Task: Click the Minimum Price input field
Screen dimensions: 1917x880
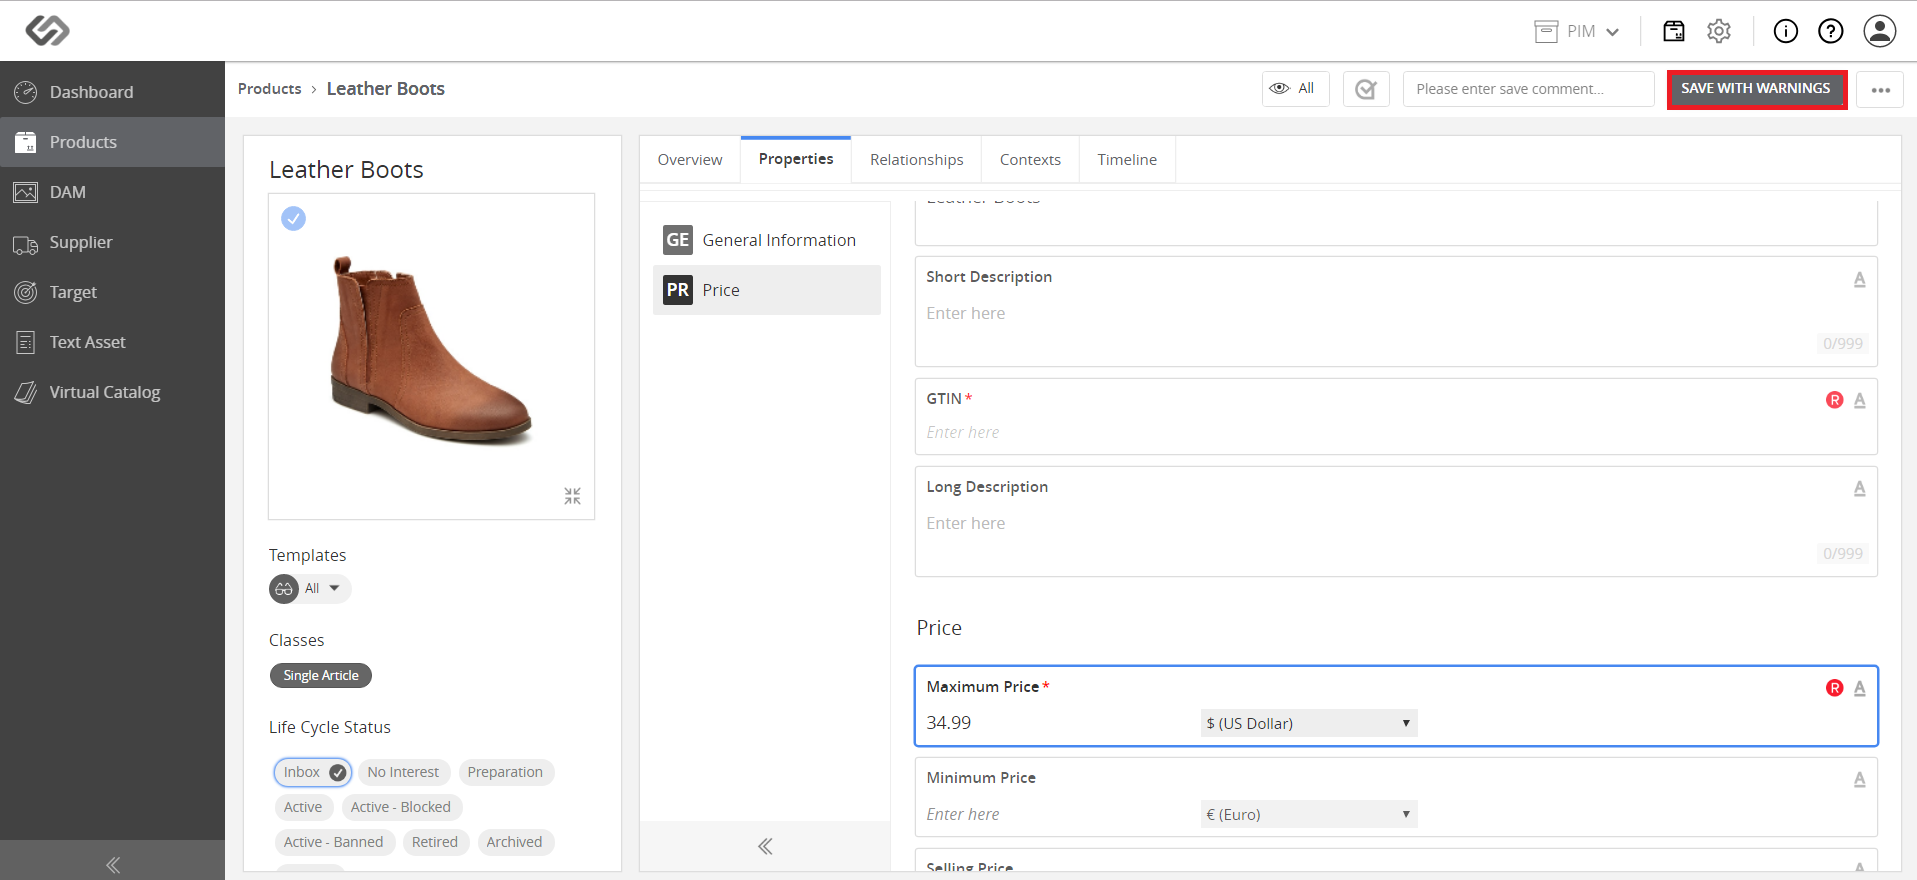Action: click(1060, 814)
